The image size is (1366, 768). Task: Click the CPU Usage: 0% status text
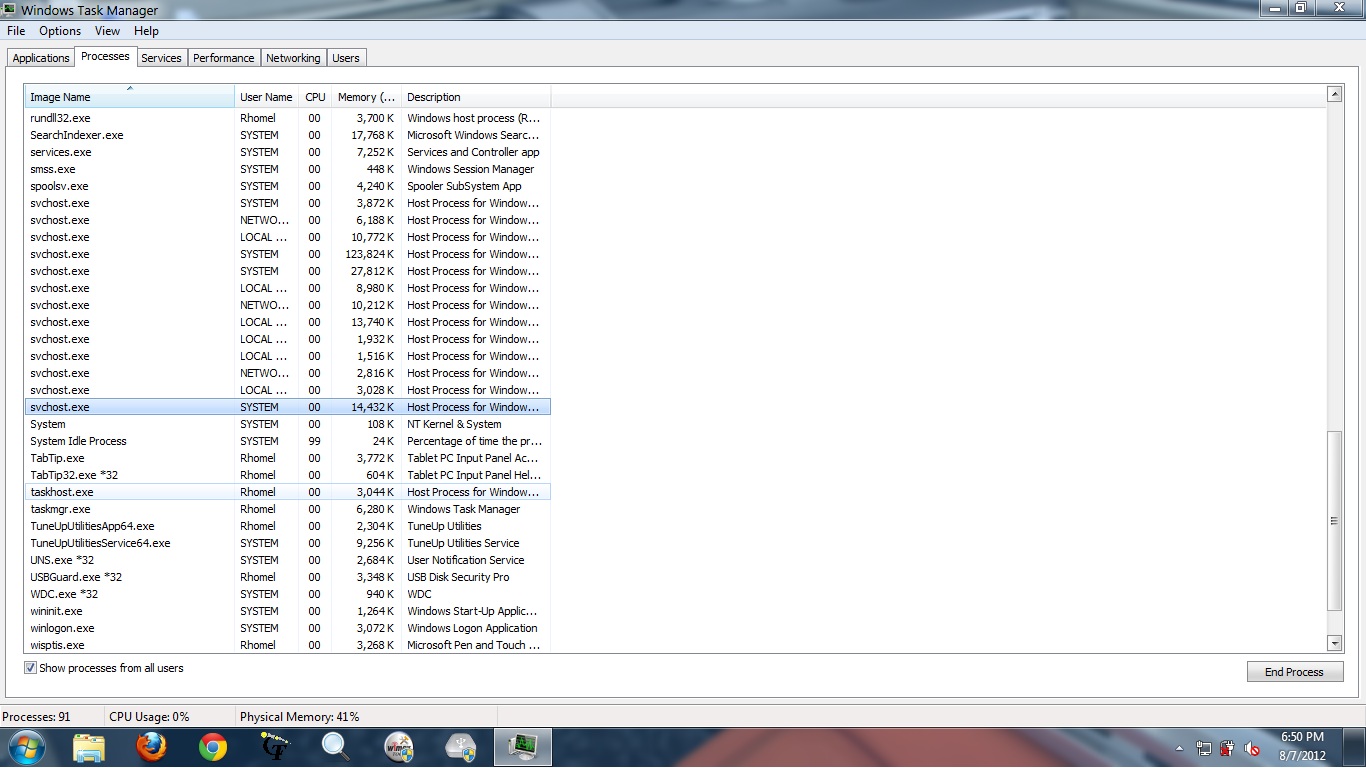click(x=149, y=717)
